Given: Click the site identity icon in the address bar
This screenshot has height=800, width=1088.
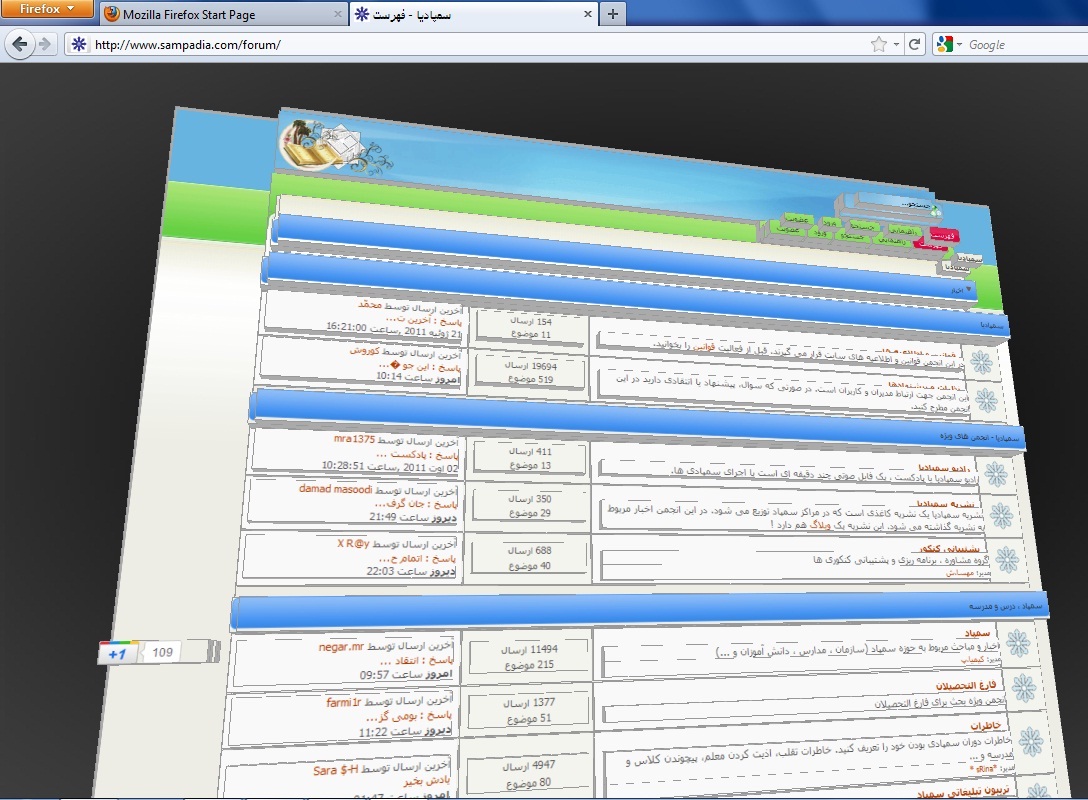Looking at the screenshot, I should 79,44.
